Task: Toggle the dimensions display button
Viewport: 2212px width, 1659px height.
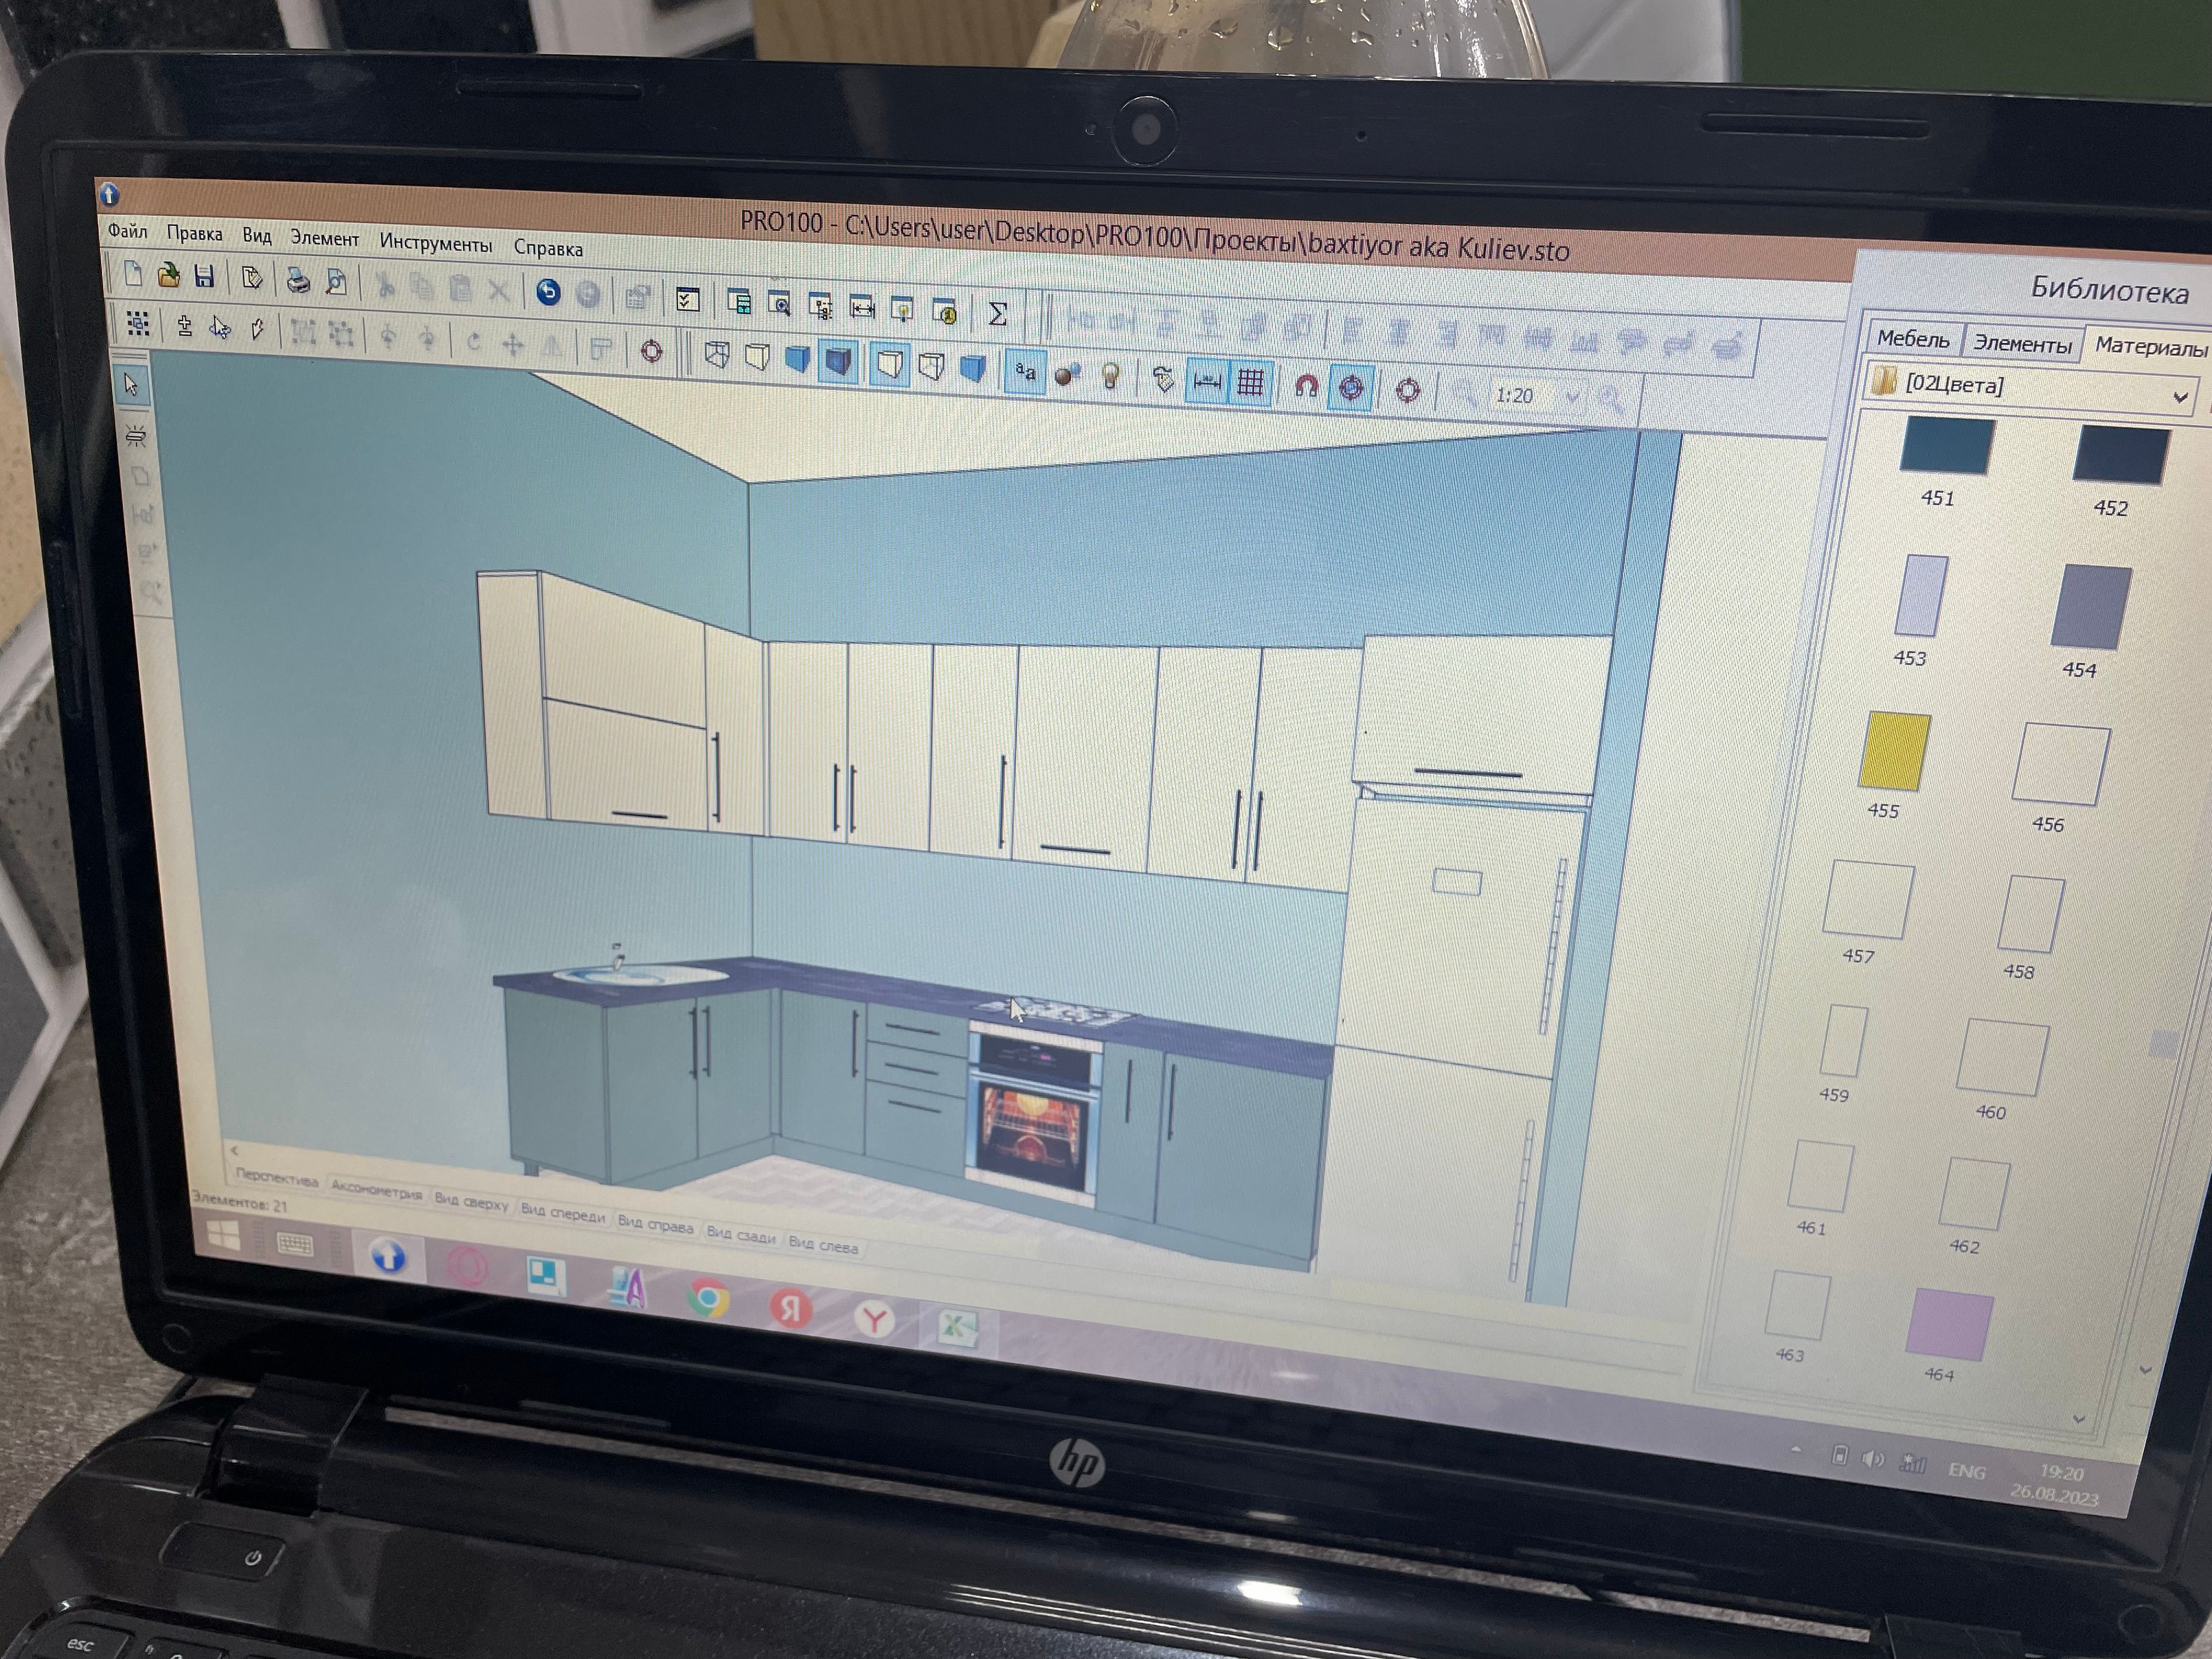Action: [x=1207, y=382]
